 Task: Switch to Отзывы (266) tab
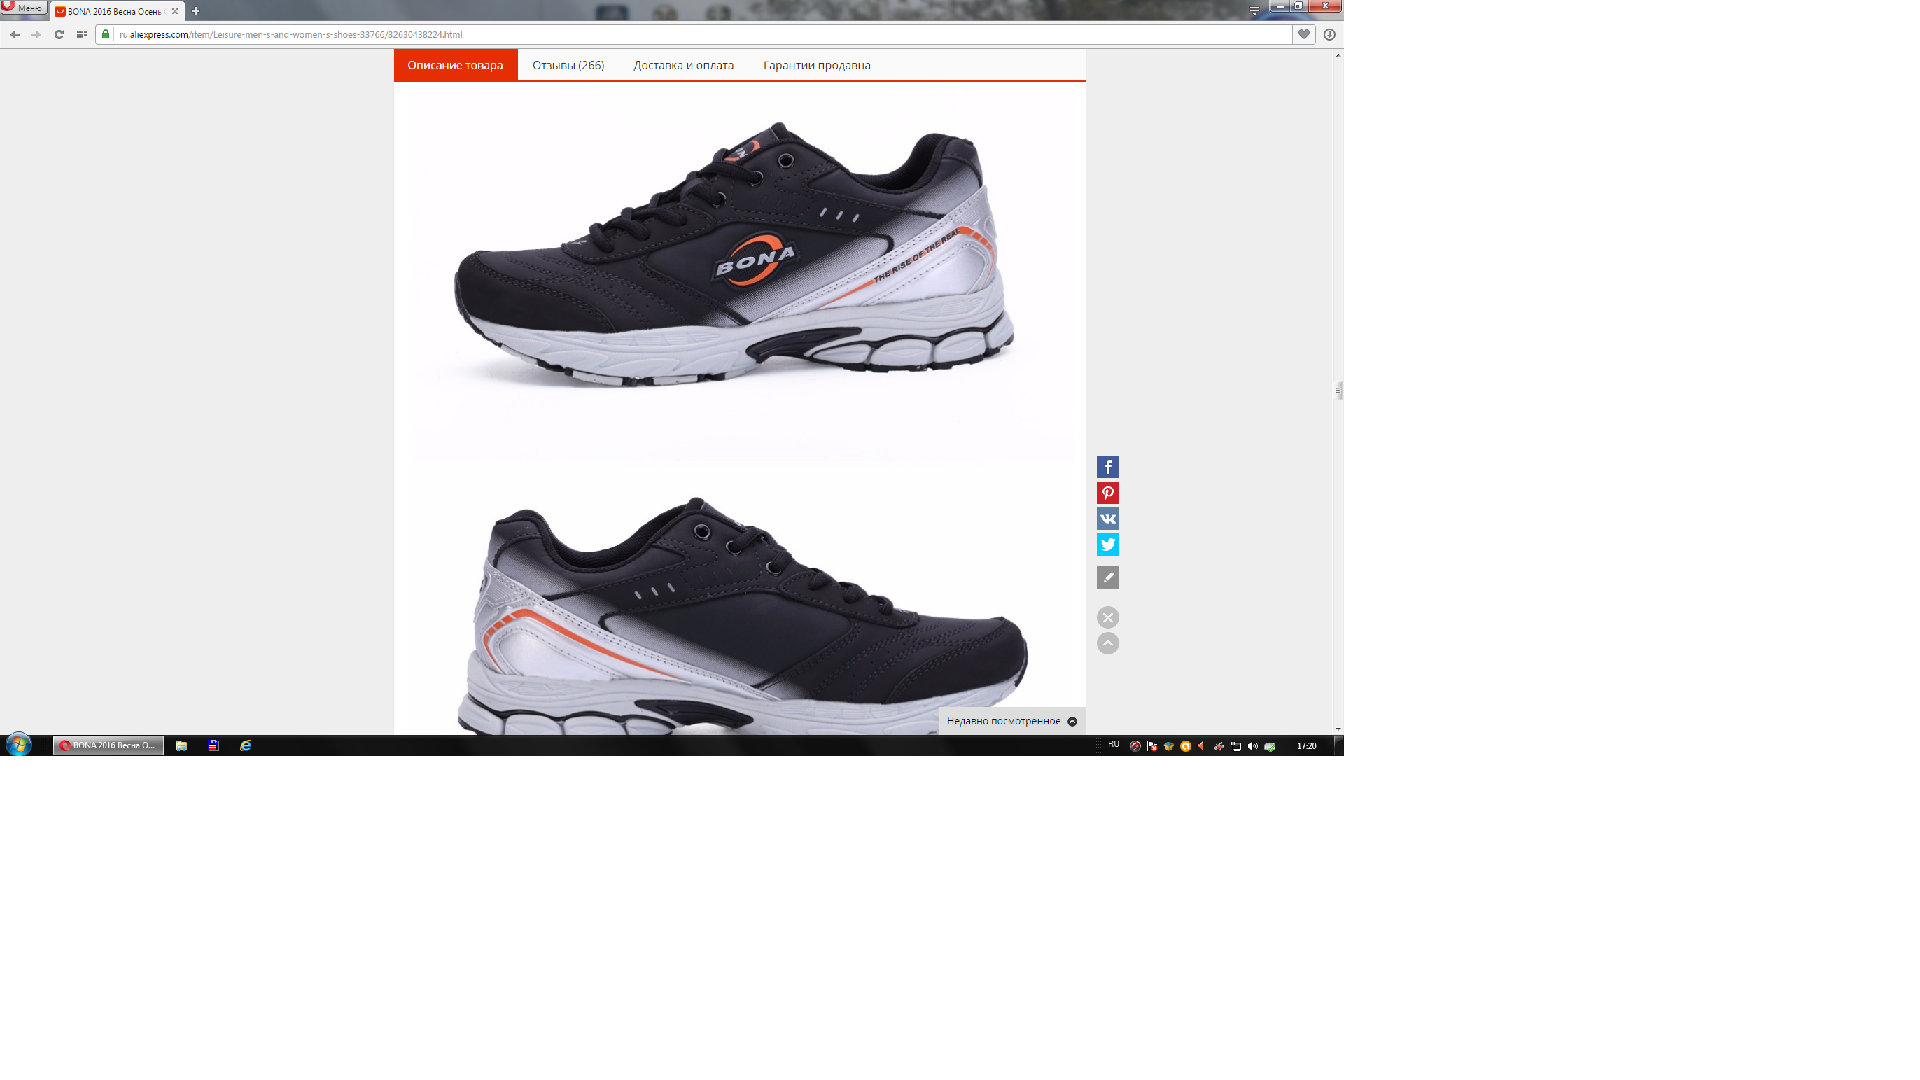568,65
